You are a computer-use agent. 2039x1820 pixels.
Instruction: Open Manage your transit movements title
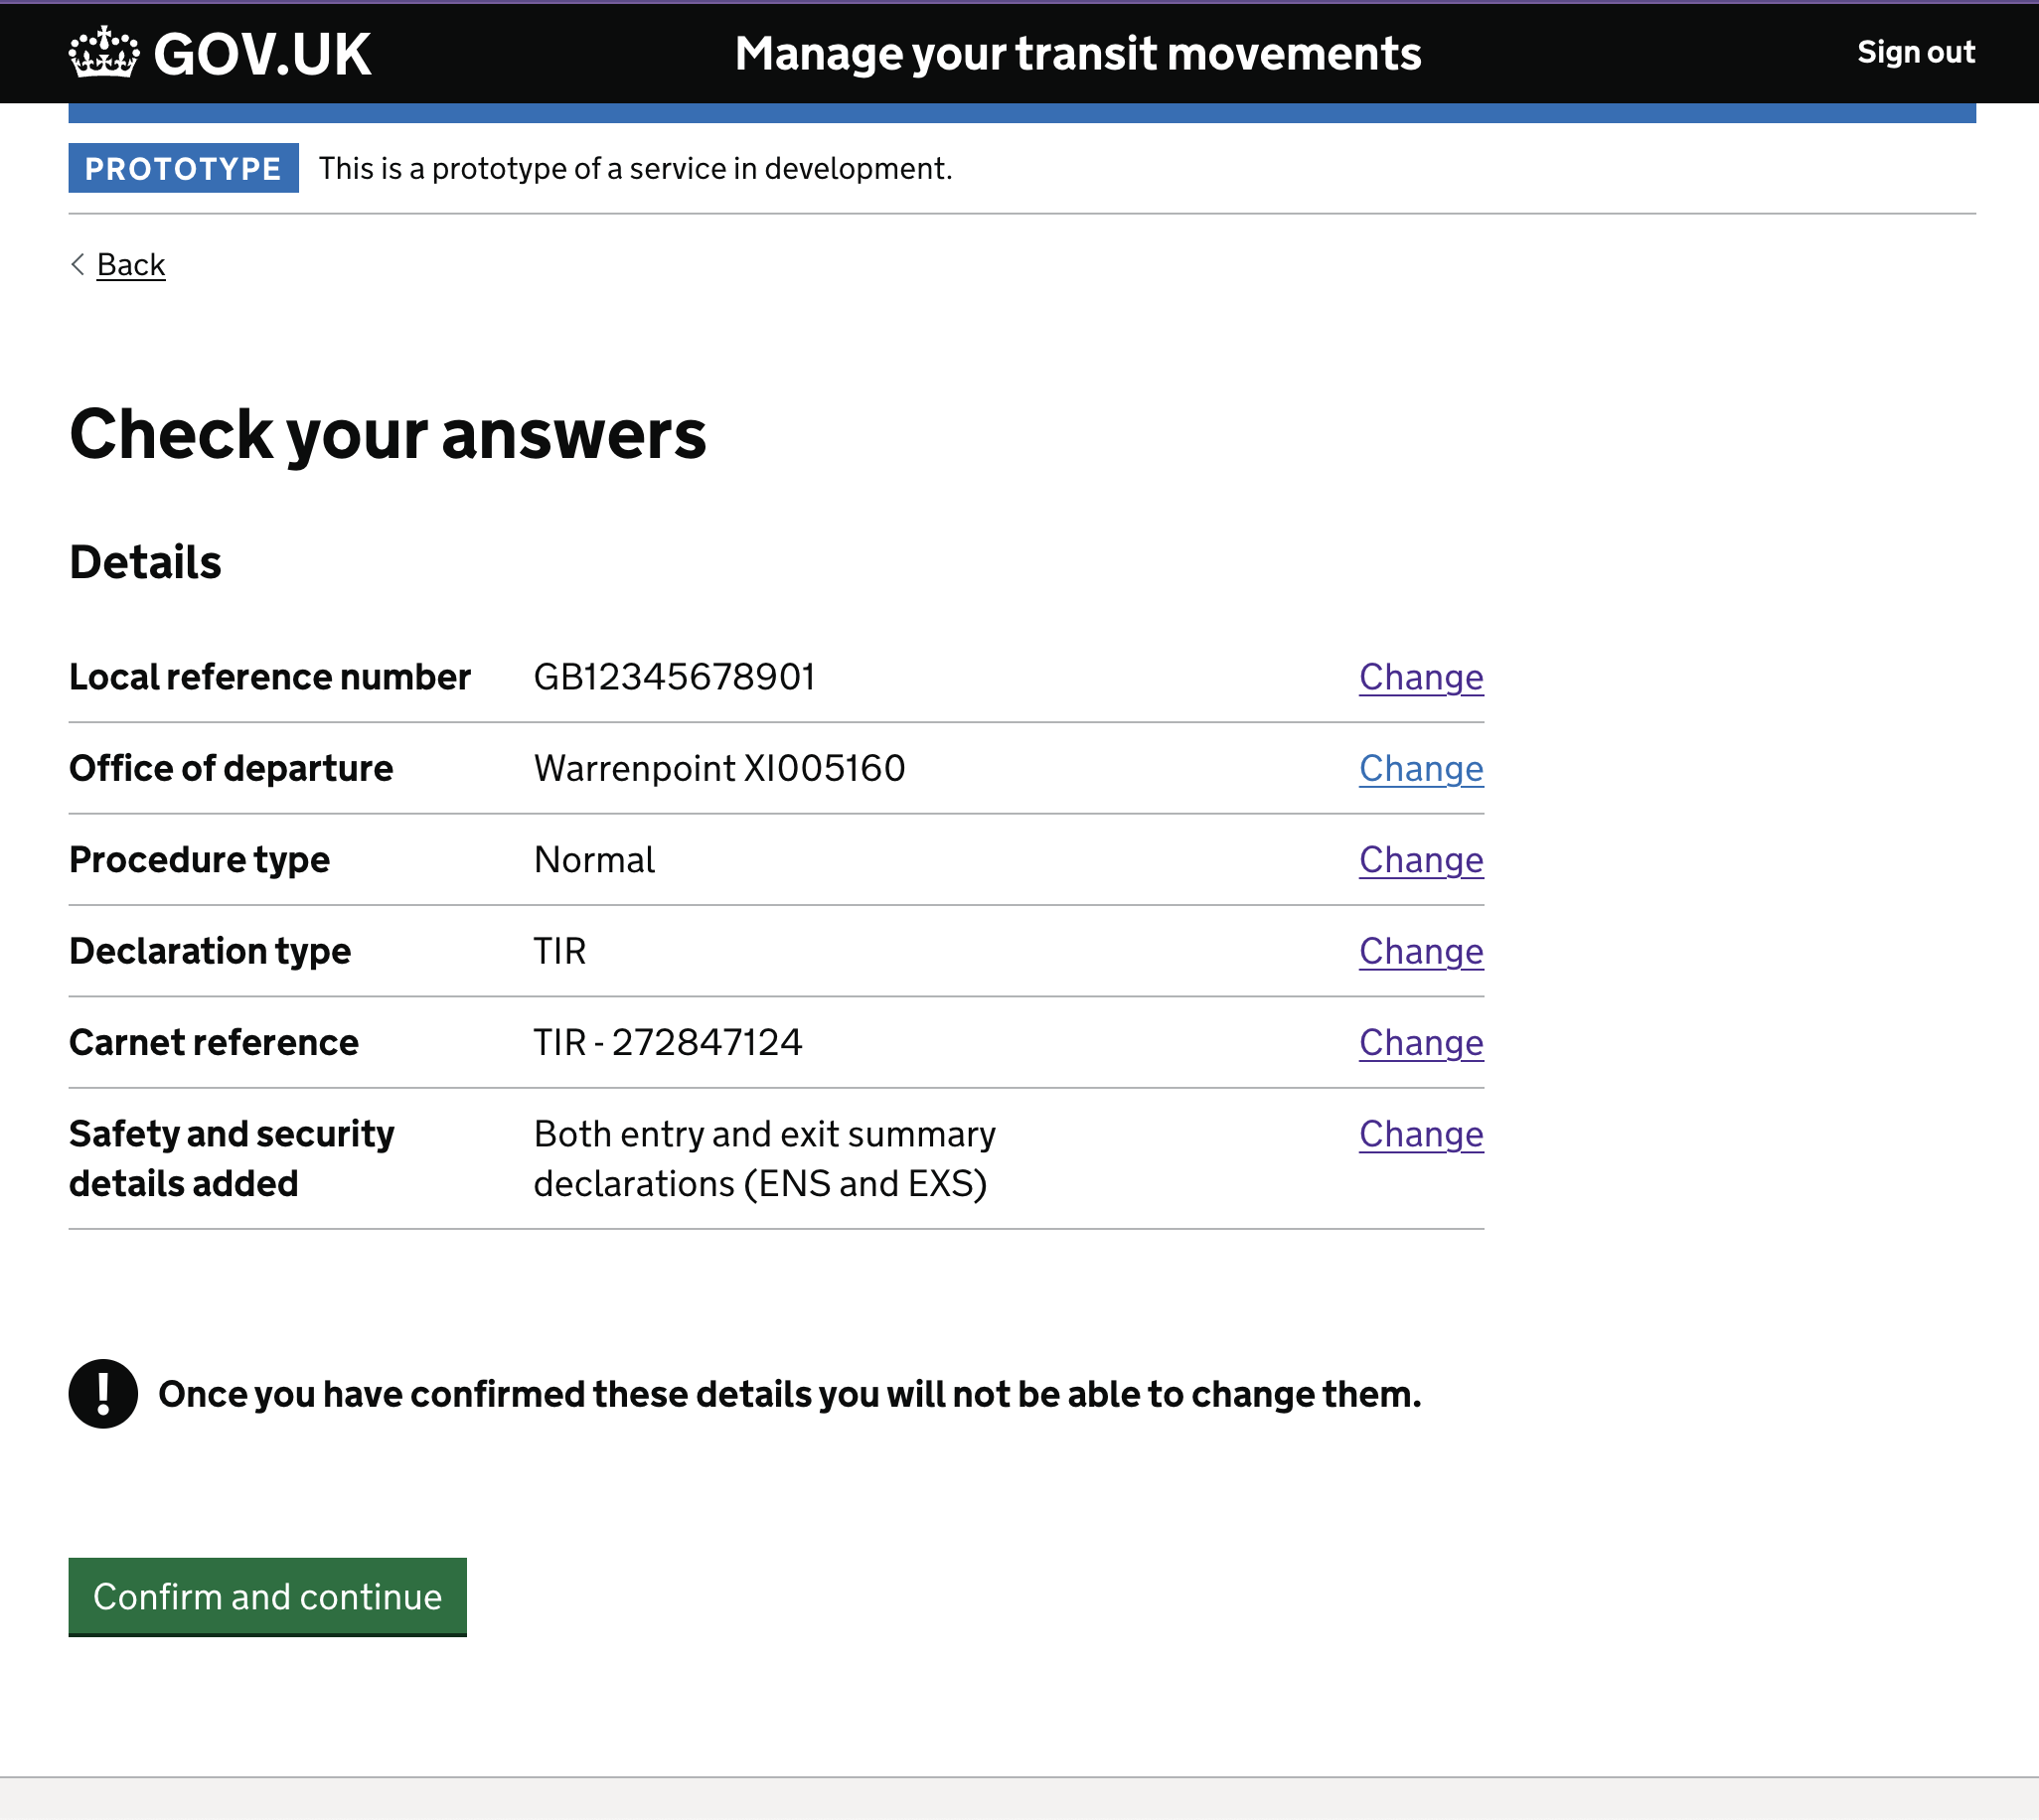[x=1077, y=54]
